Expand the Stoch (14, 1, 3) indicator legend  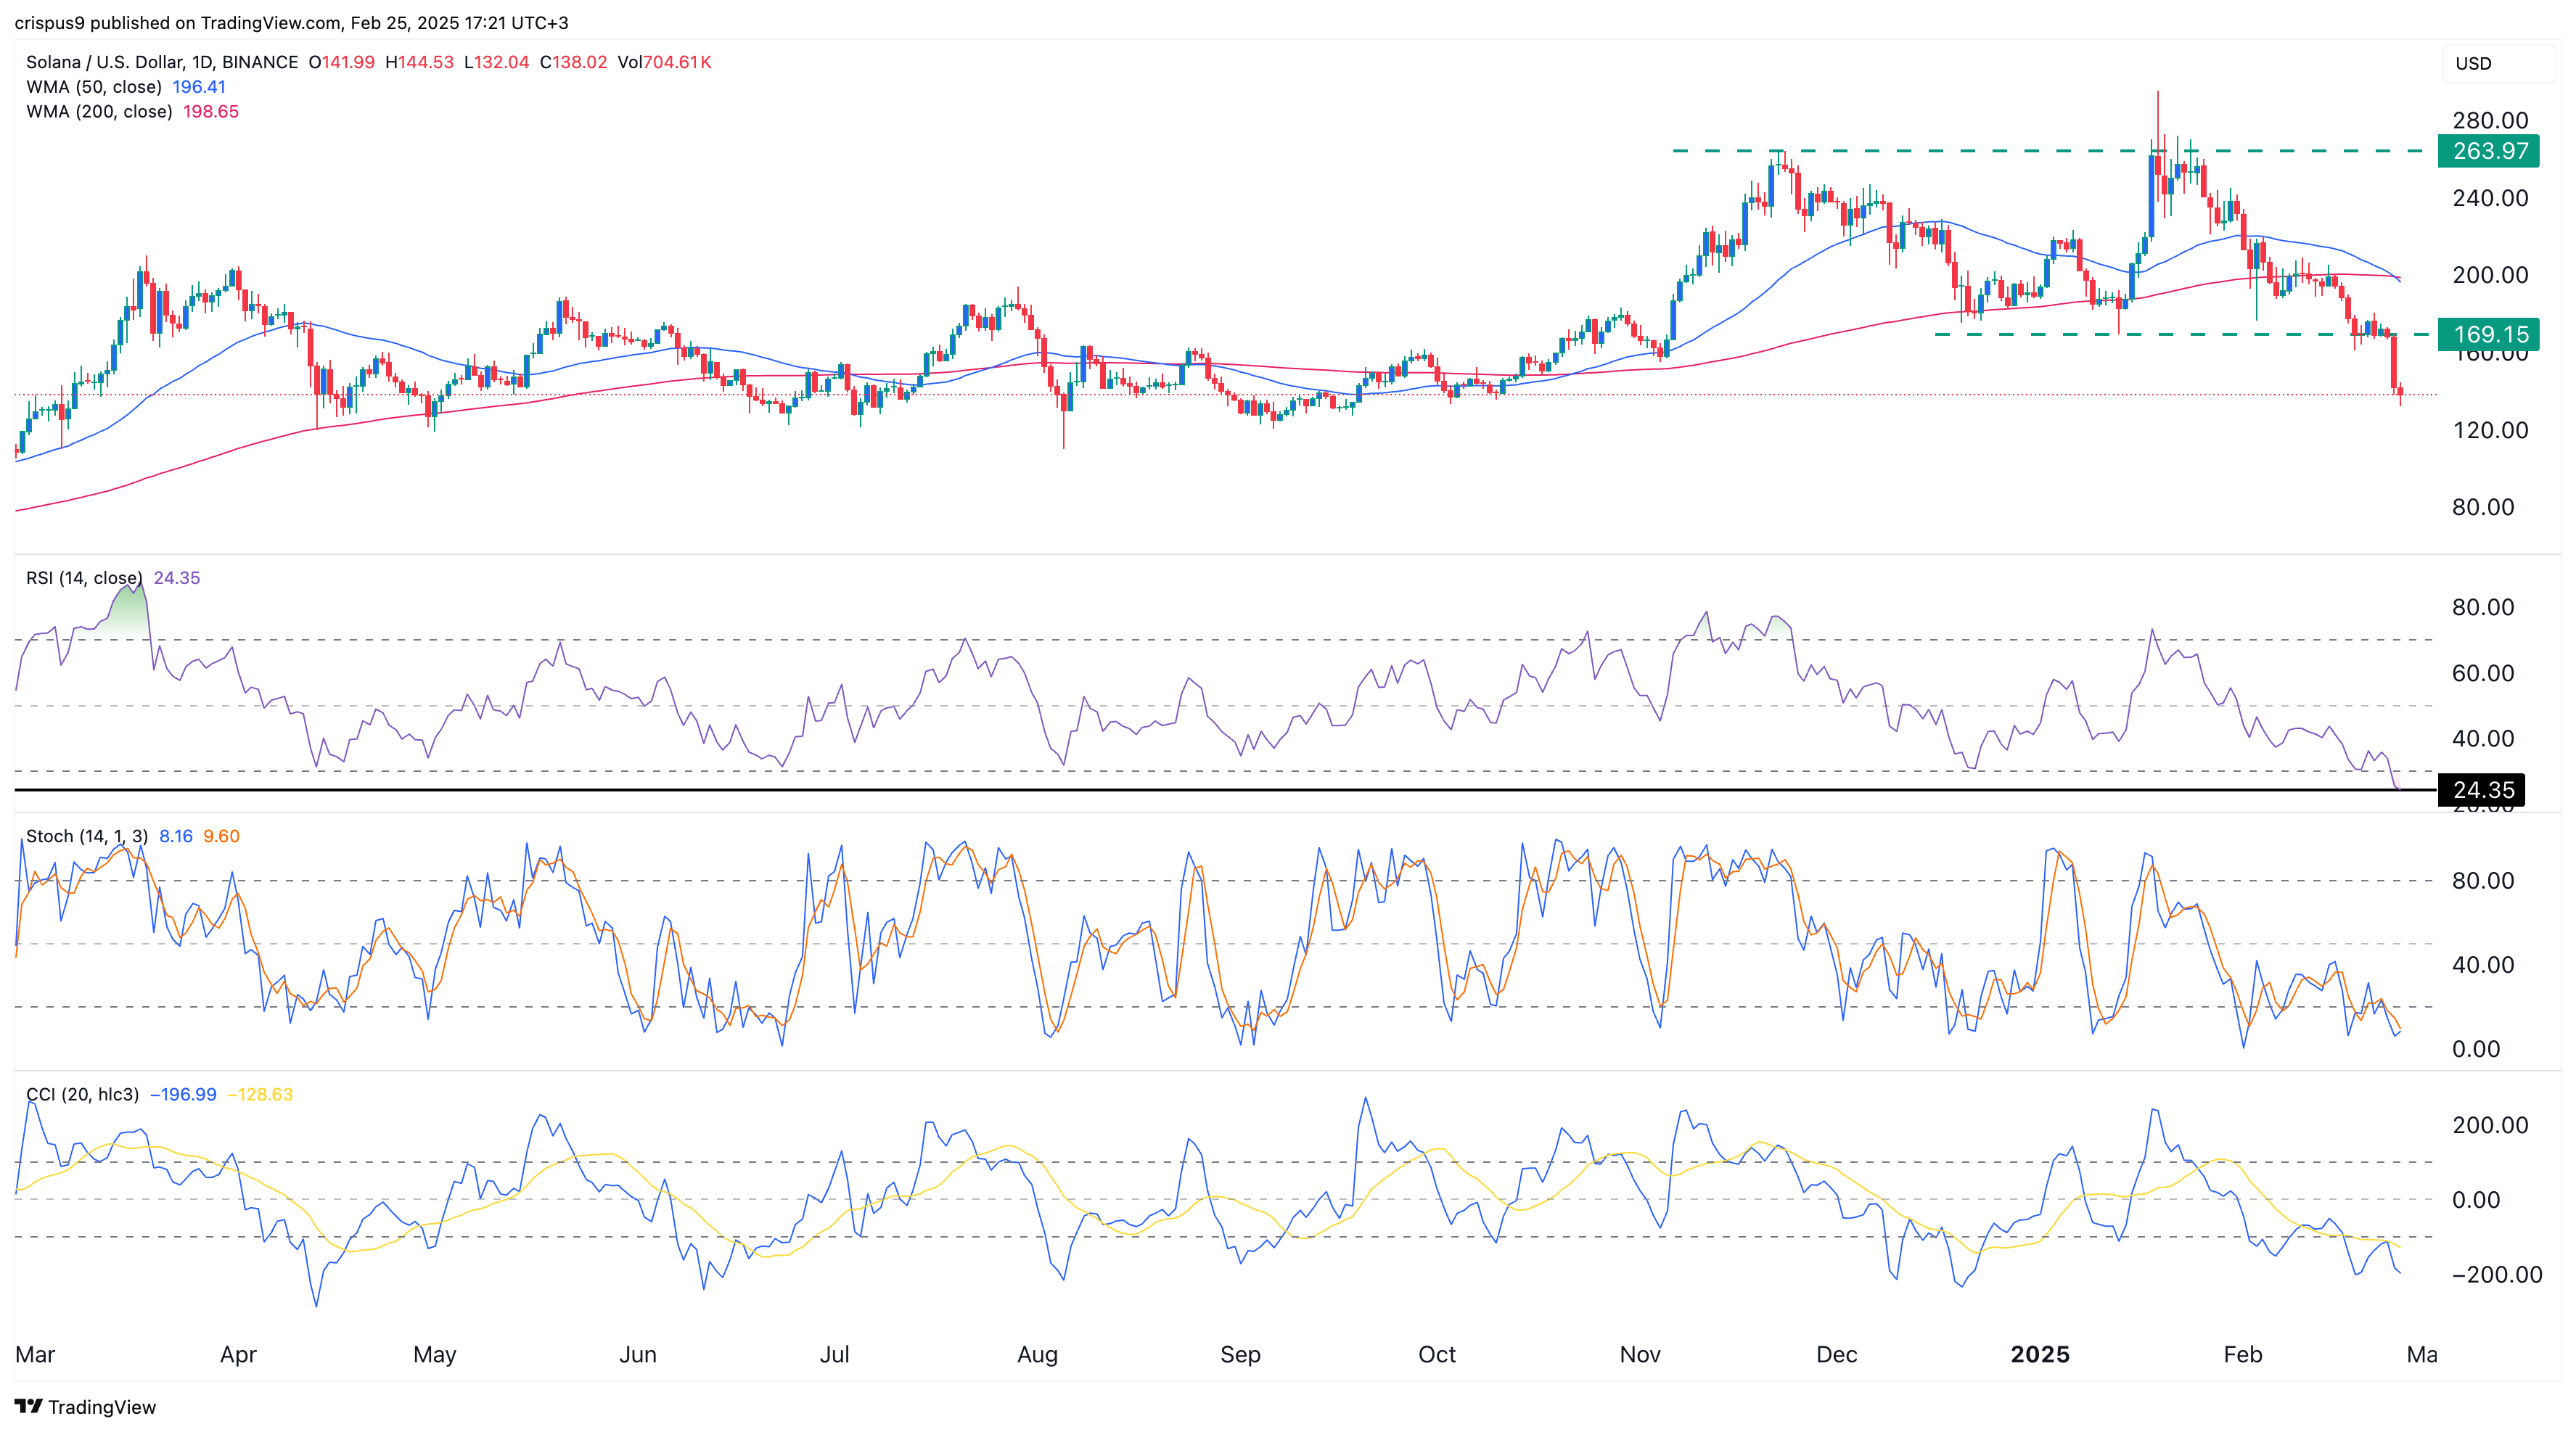[x=87, y=836]
